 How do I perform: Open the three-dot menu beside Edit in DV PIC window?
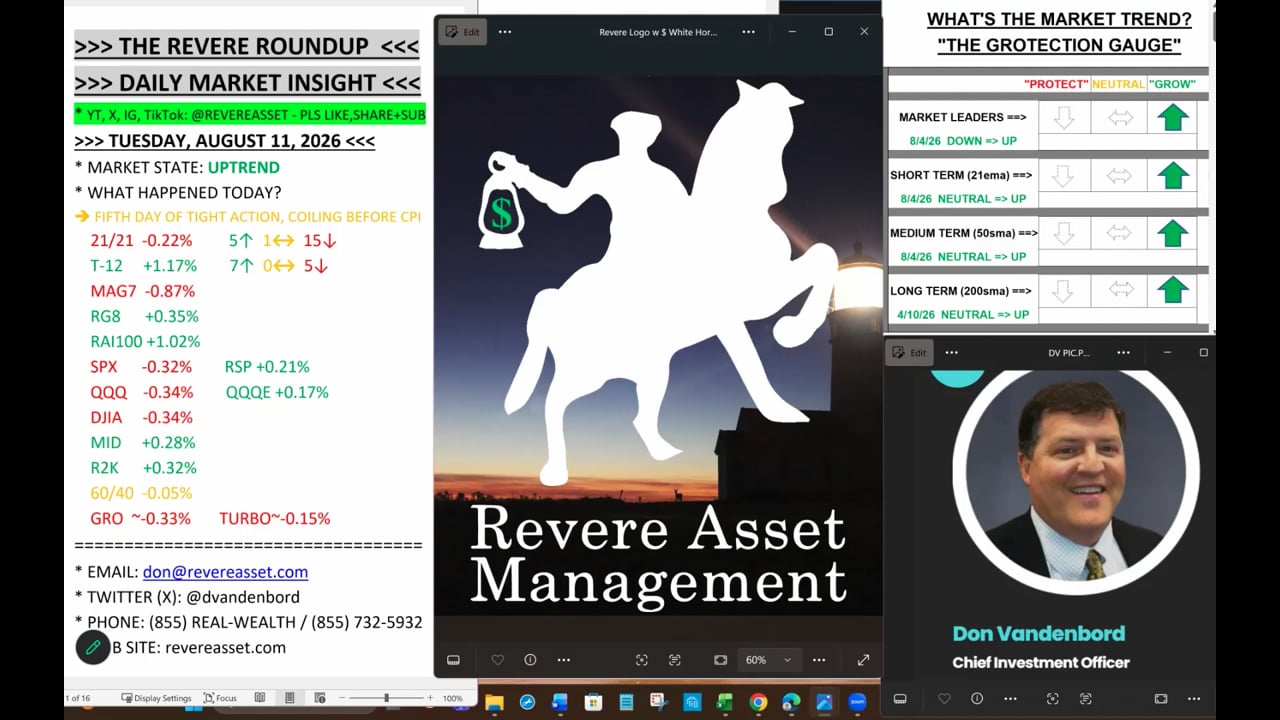coord(951,352)
